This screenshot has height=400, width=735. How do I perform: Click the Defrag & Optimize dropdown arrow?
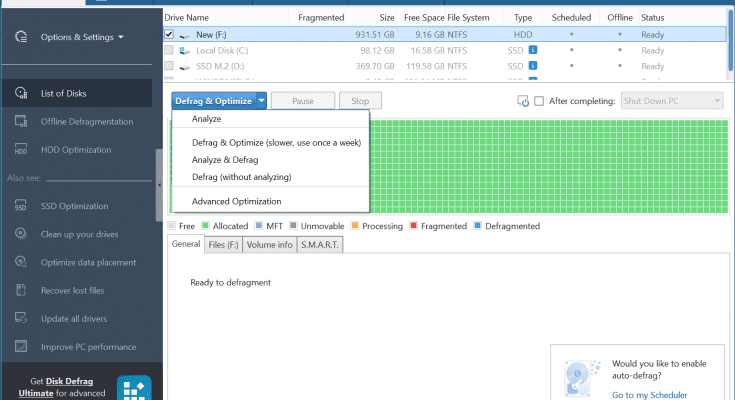(x=261, y=101)
